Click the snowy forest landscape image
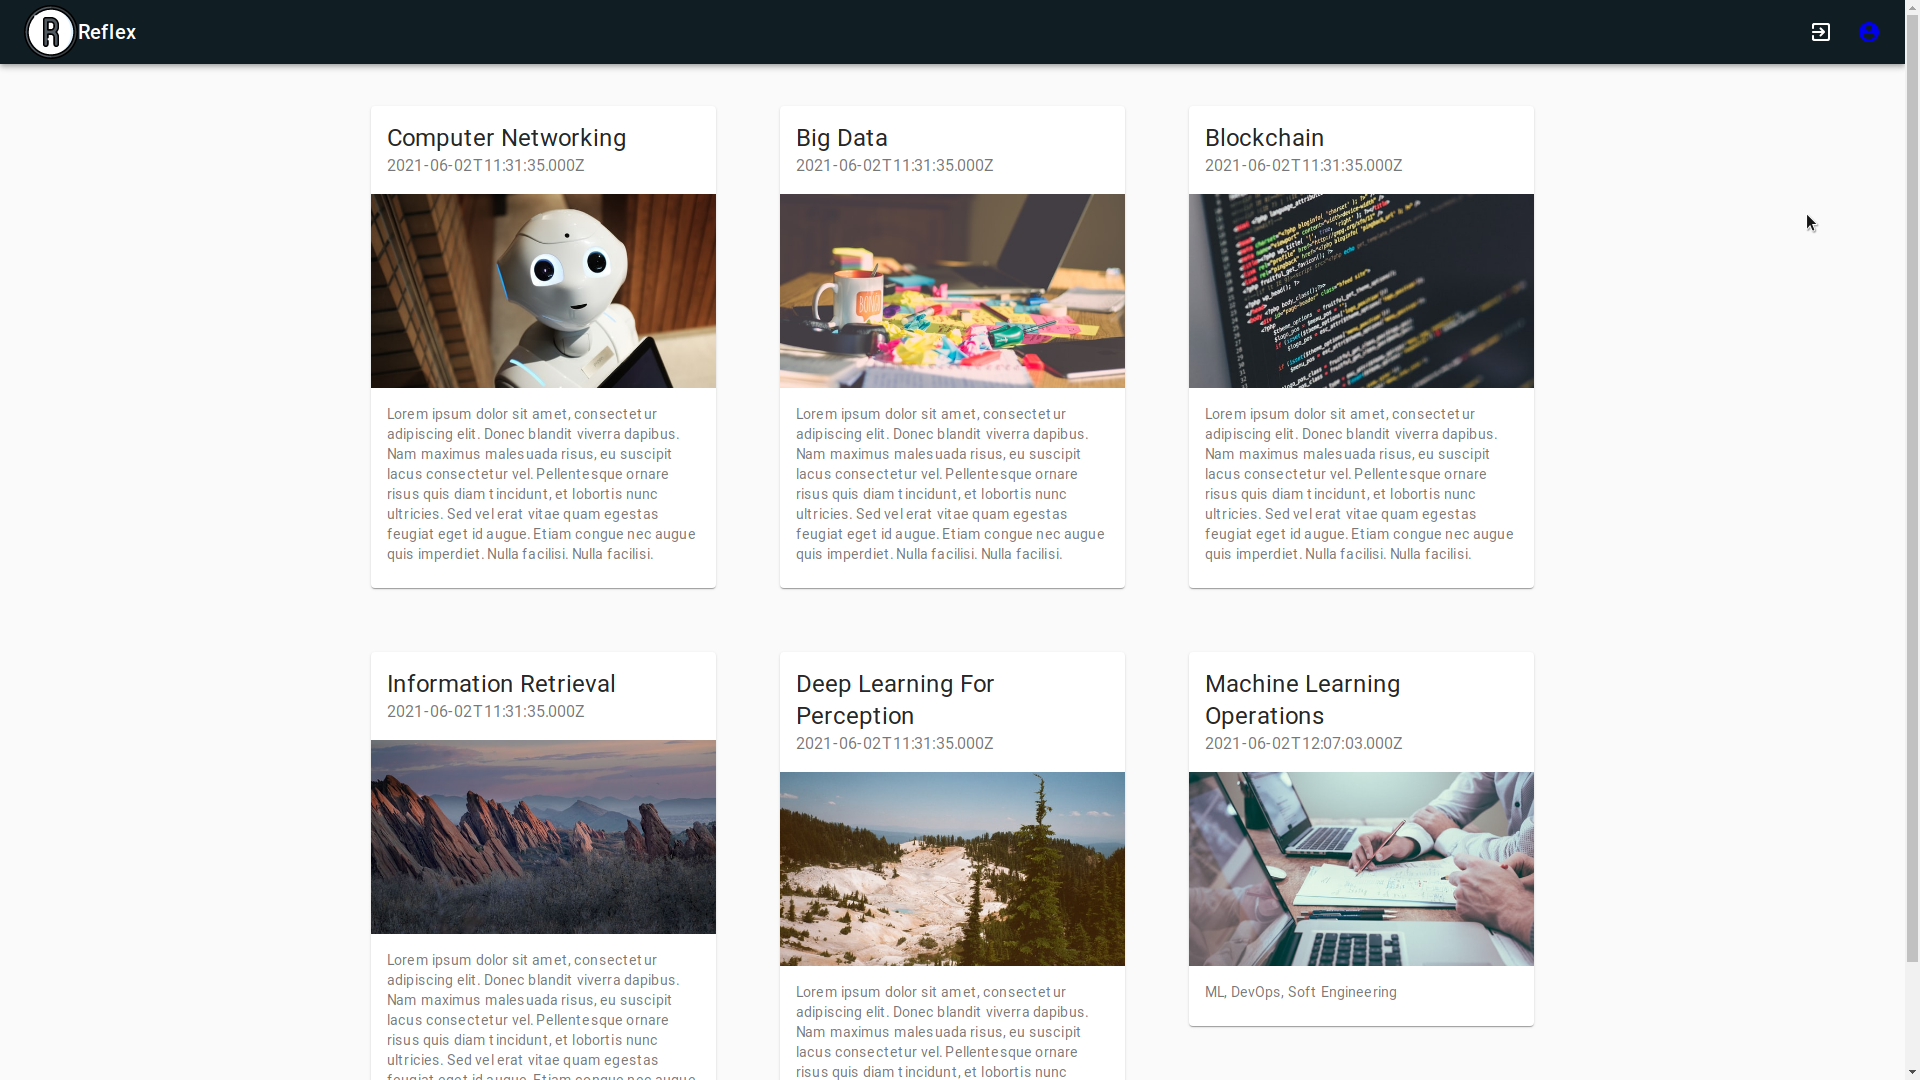 coord(952,869)
